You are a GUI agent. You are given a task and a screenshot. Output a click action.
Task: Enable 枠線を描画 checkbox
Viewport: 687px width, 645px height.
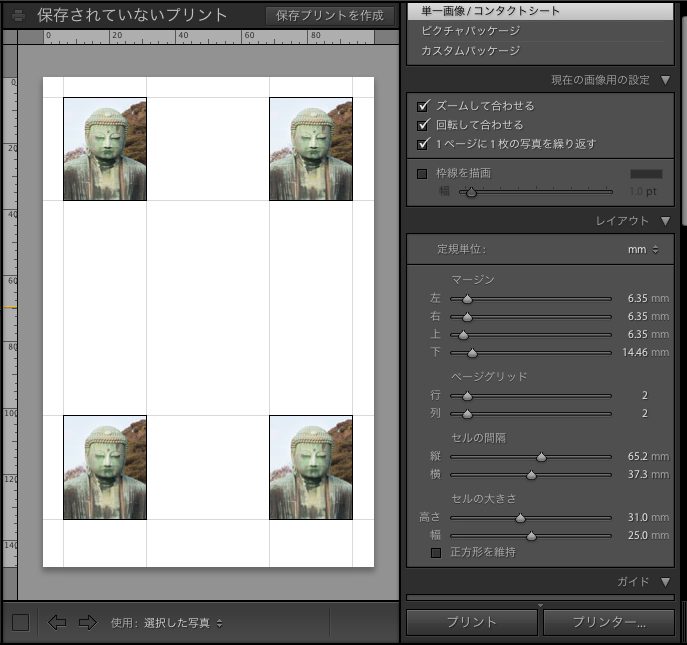click(x=422, y=174)
